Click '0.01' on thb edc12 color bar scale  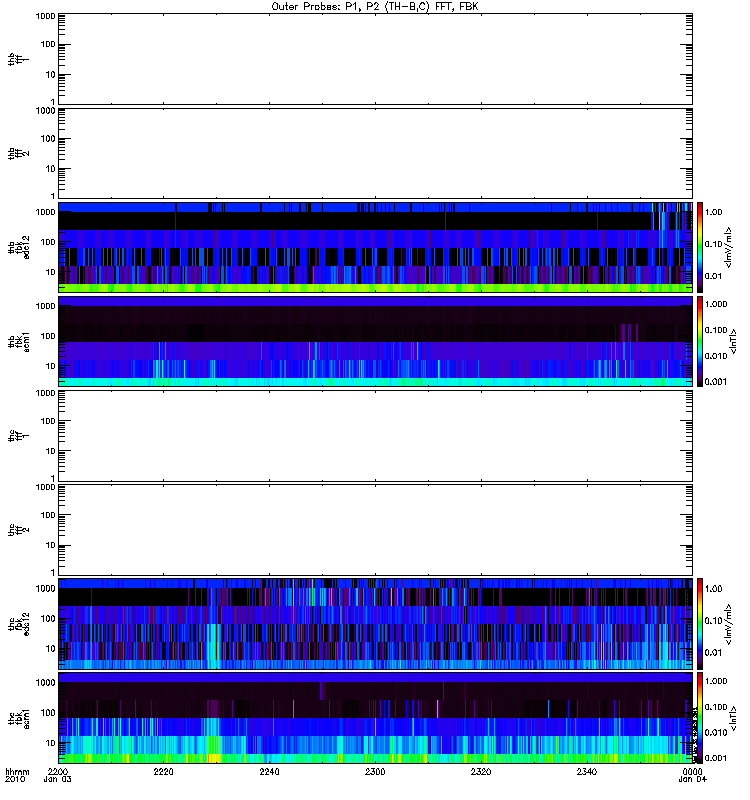pyautogui.click(x=713, y=276)
